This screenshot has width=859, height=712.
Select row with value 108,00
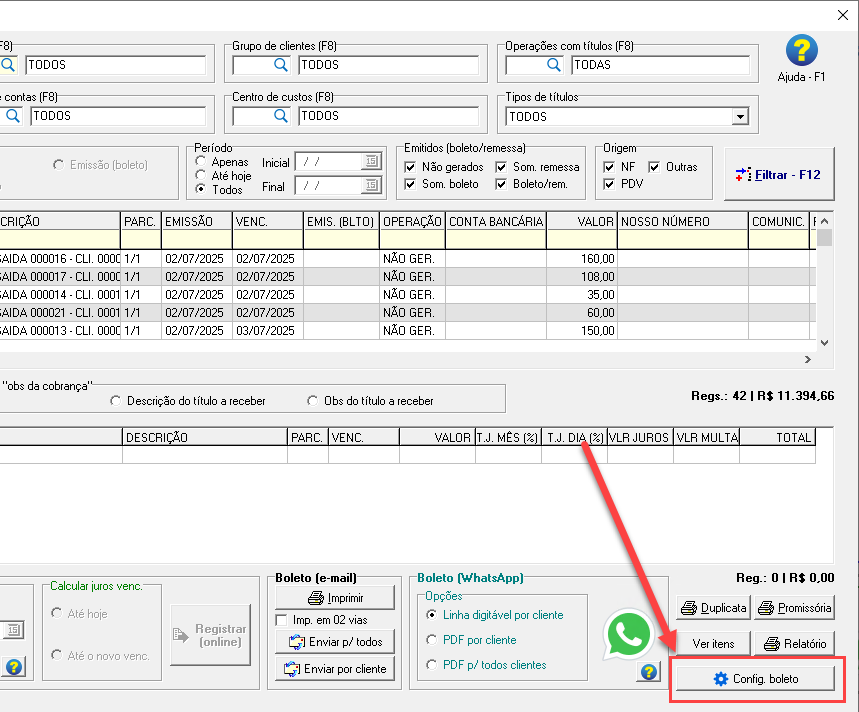click(408, 277)
